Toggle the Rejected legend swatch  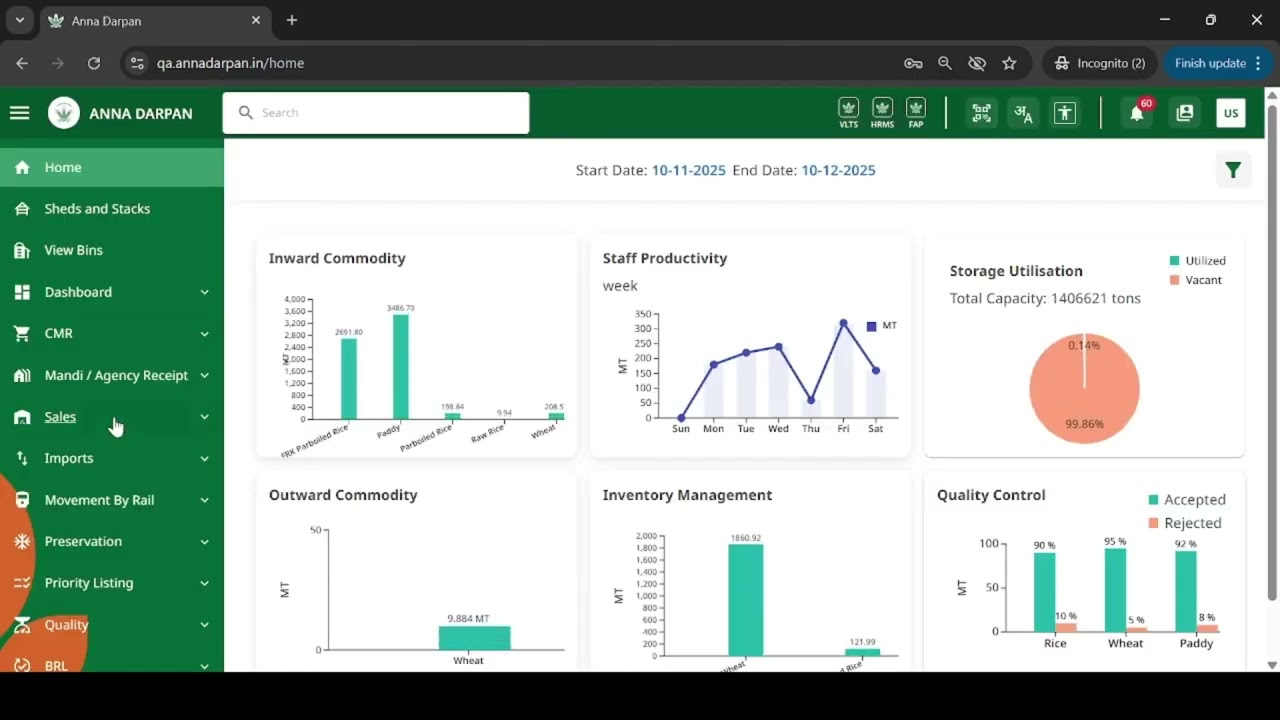[x=1154, y=523]
